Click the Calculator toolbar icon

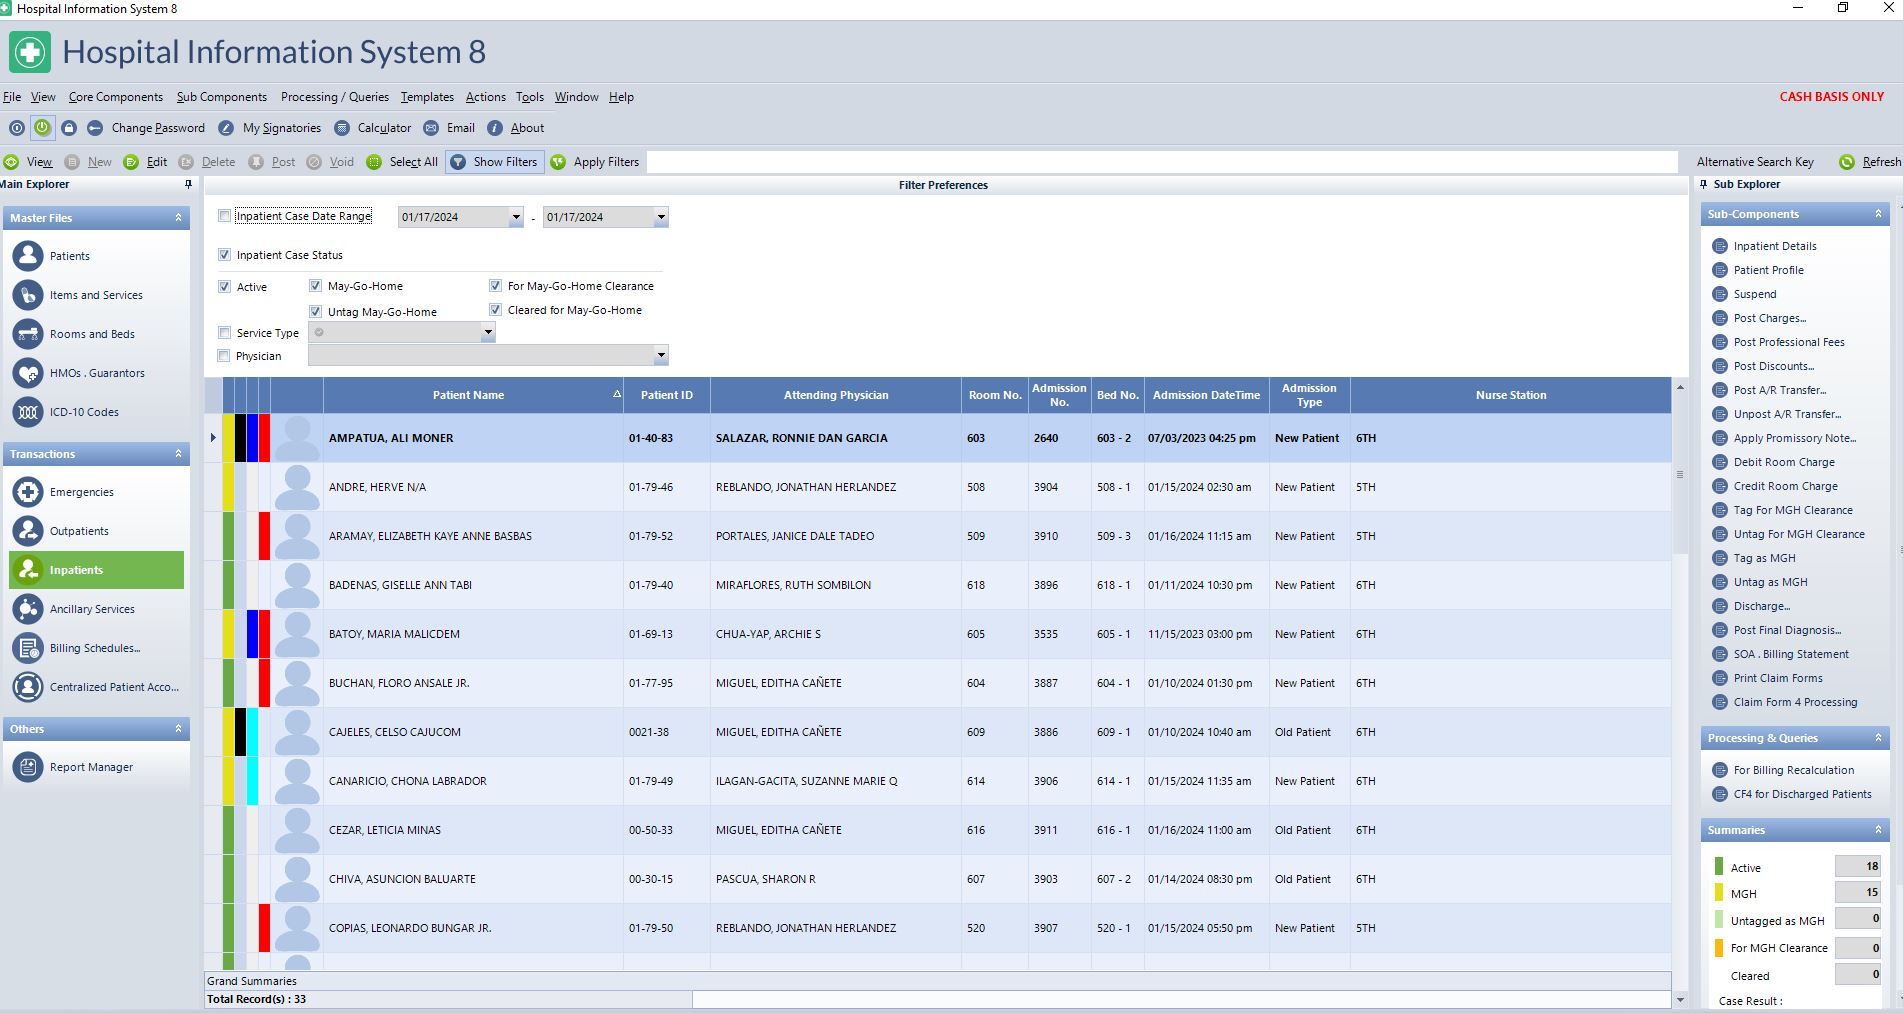point(342,128)
